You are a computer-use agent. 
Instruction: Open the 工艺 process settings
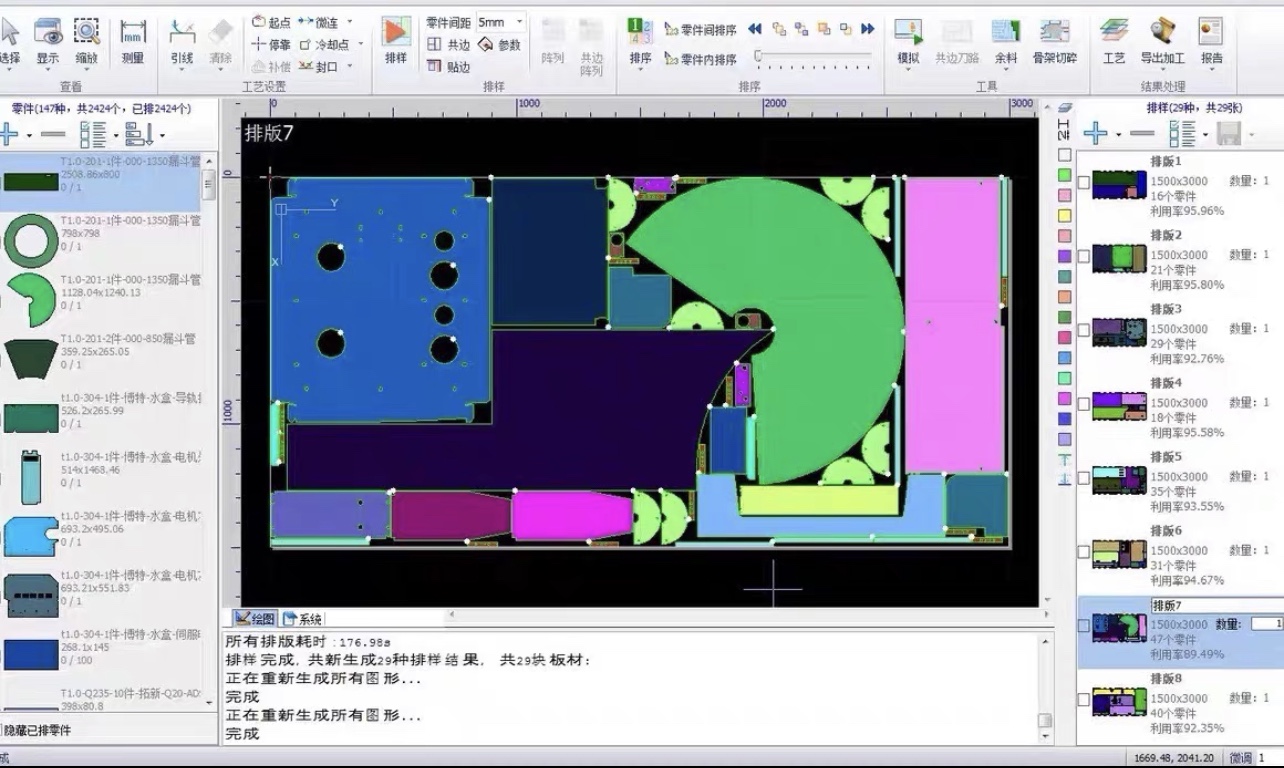(1114, 40)
